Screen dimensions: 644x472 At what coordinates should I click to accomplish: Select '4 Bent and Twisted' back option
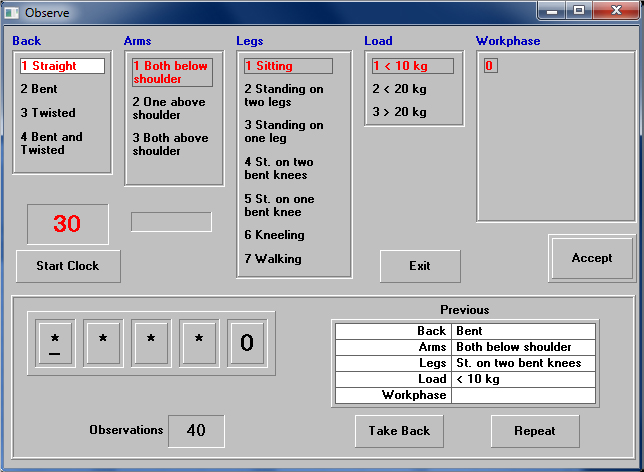[x=52, y=143]
